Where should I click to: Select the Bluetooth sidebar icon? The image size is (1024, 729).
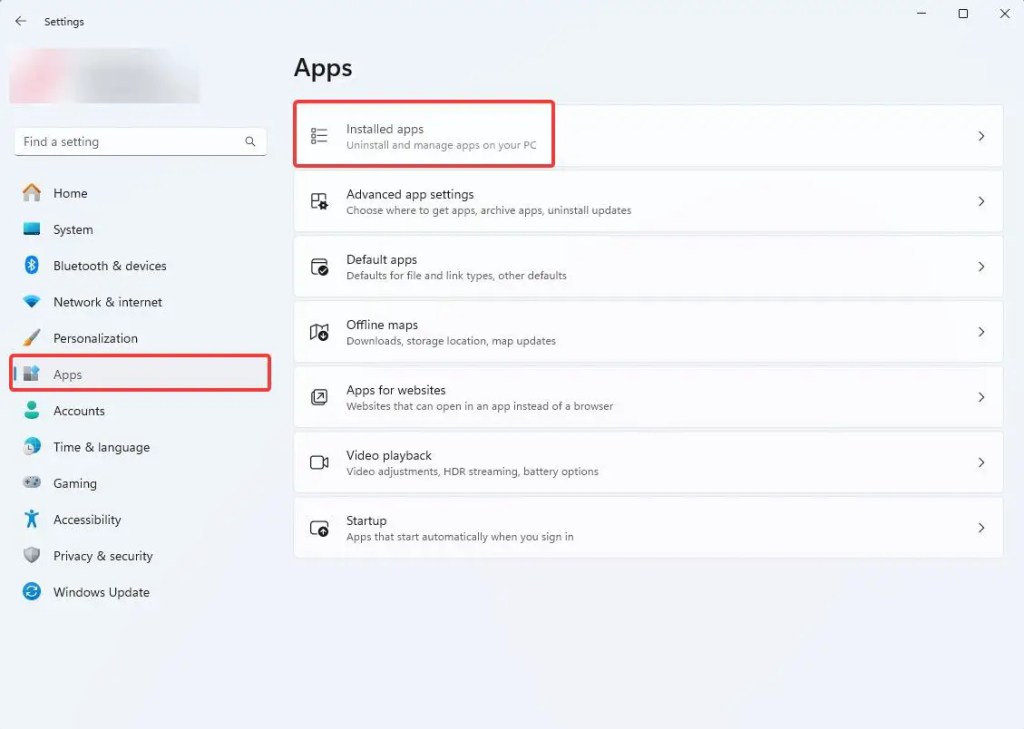30,265
